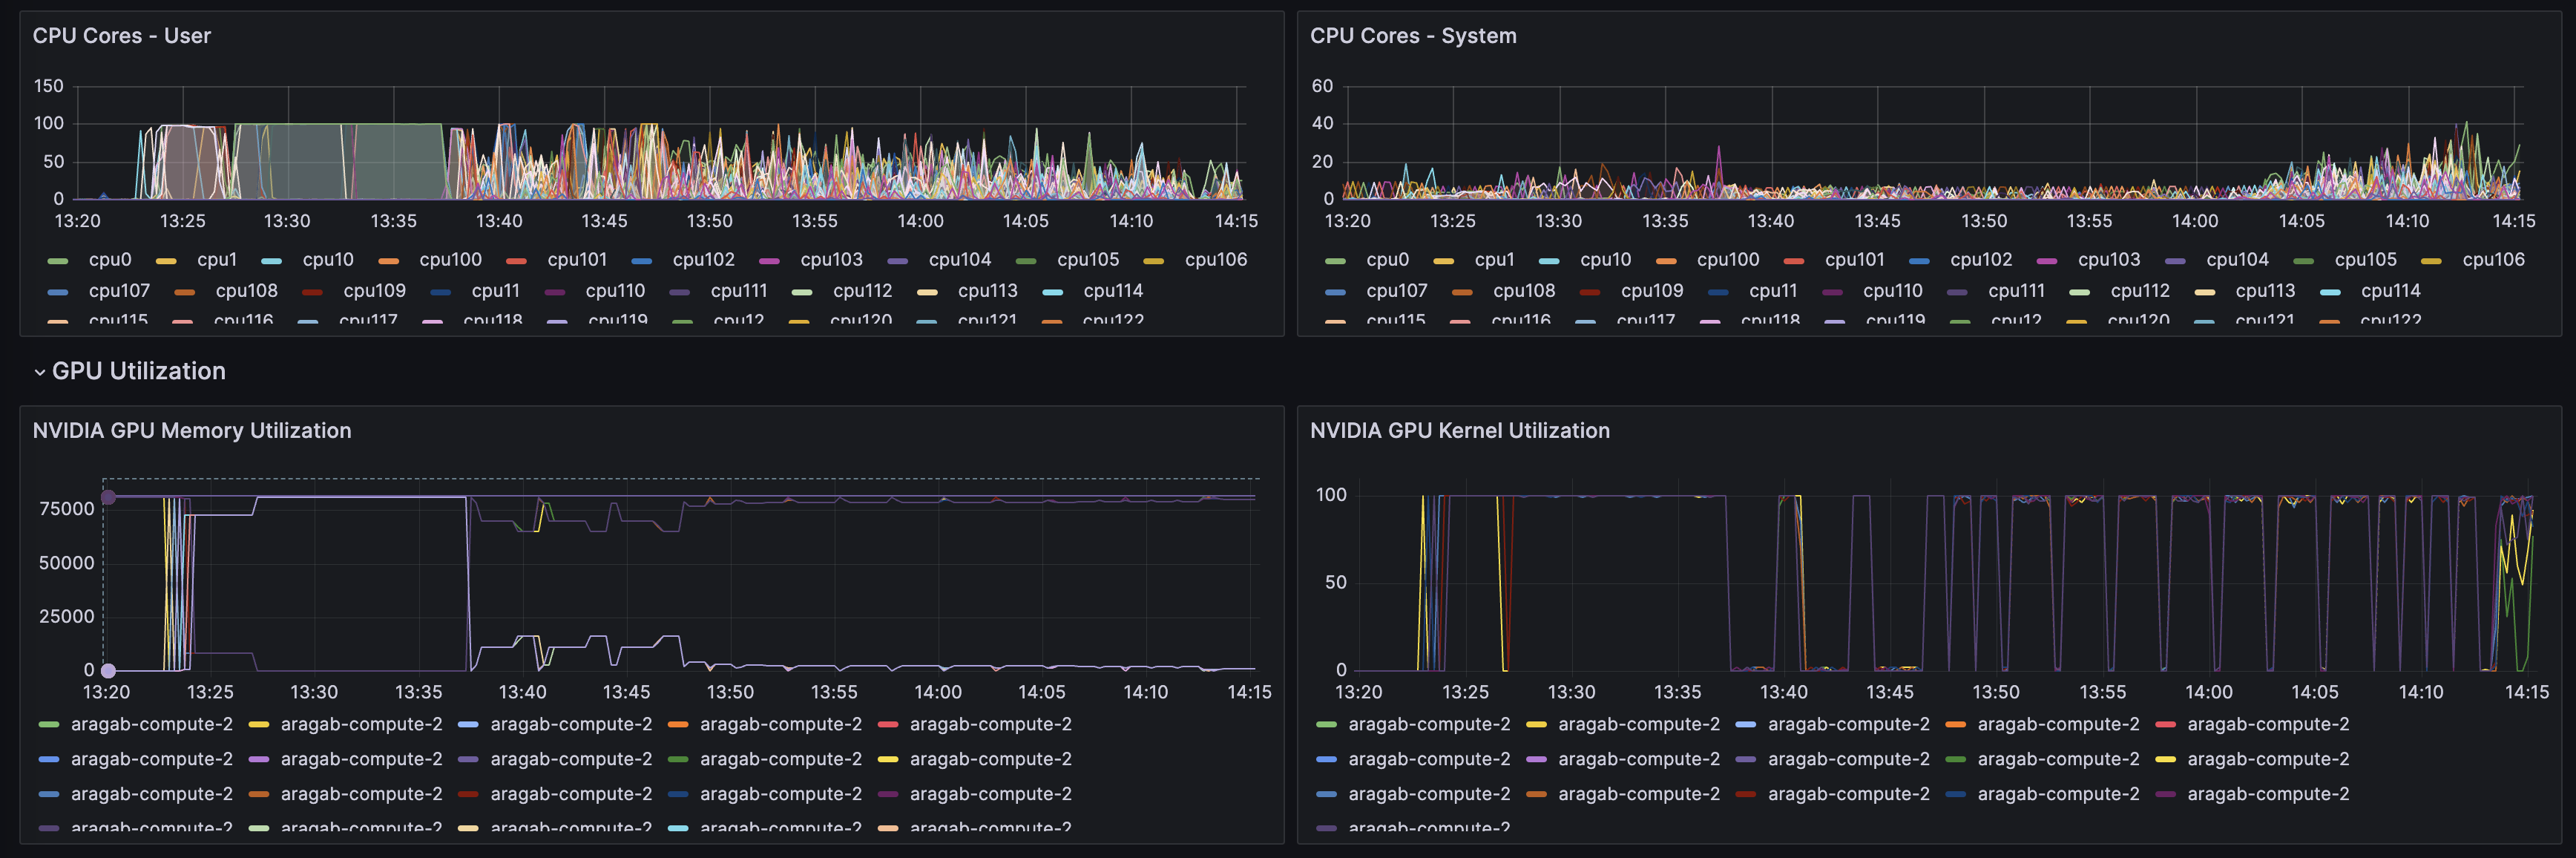Open NVIDIA GPU Kernel Utilization panel title
This screenshot has width=2576, height=858.
pyautogui.click(x=1459, y=431)
